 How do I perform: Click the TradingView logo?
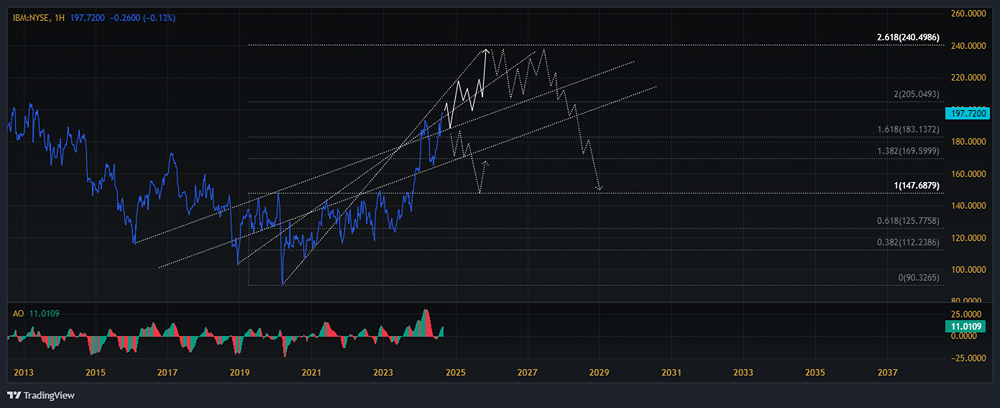click(x=41, y=395)
